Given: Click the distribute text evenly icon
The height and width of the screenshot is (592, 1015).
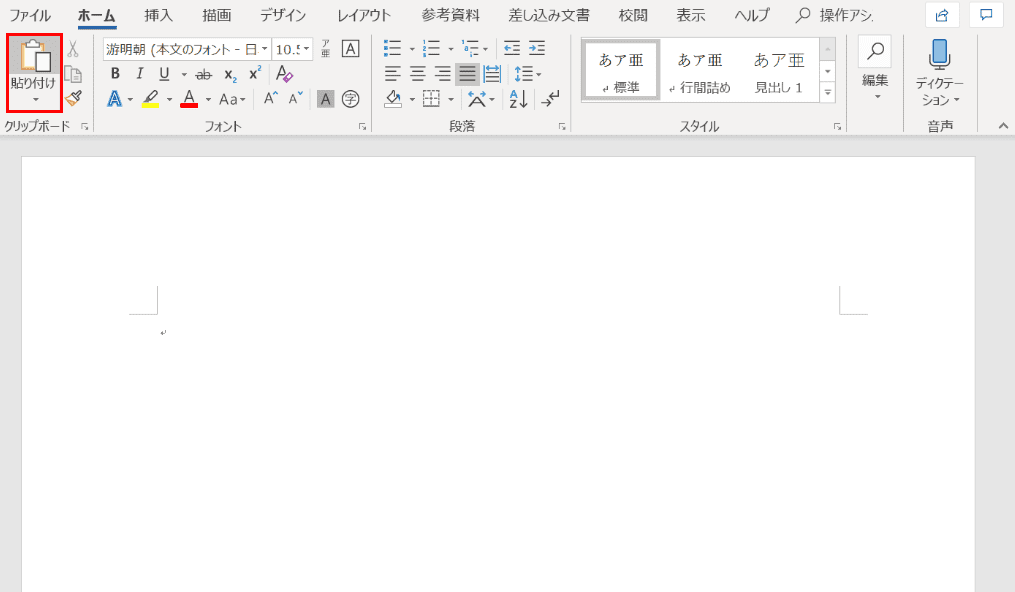Looking at the screenshot, I should (492, 74).
